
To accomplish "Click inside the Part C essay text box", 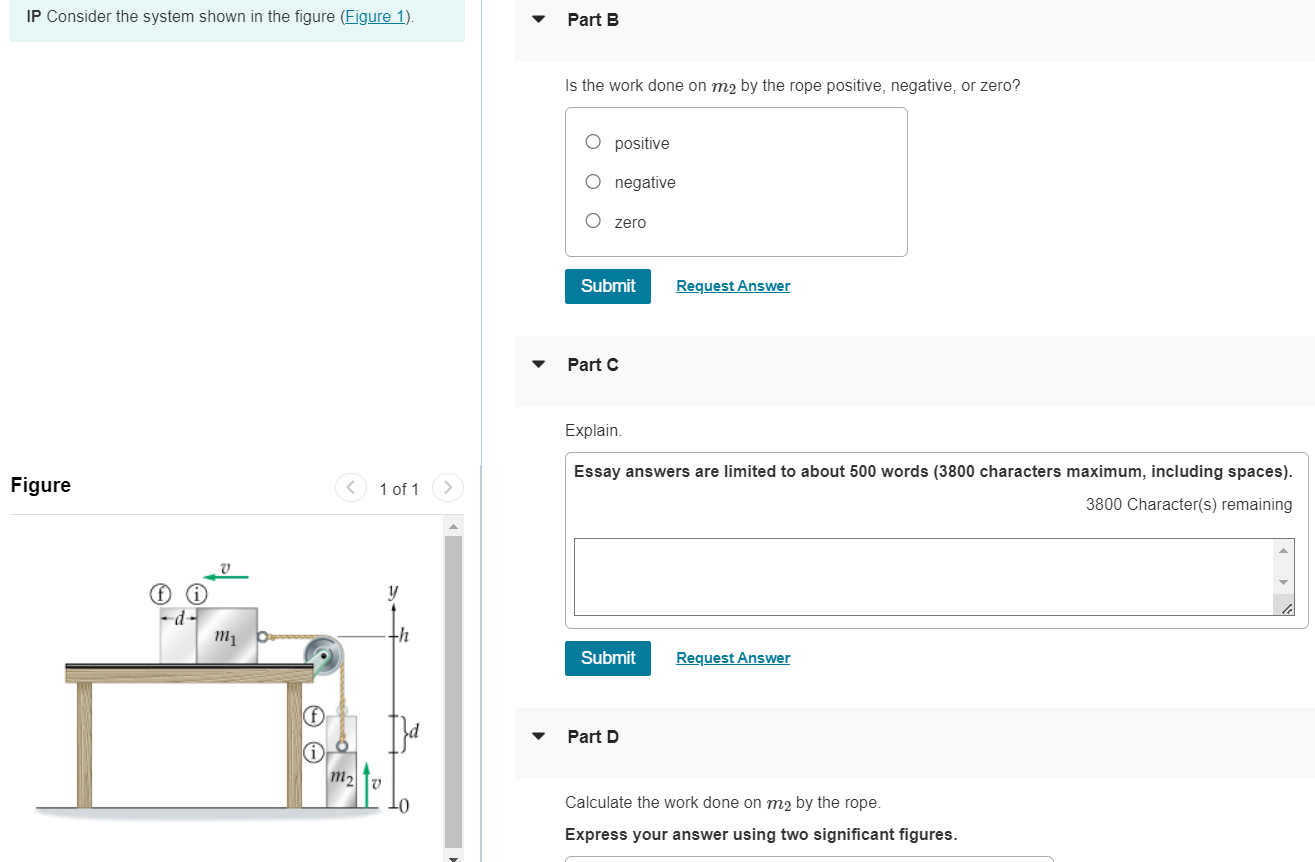I will pyautogui.click(x=924, y=577).
